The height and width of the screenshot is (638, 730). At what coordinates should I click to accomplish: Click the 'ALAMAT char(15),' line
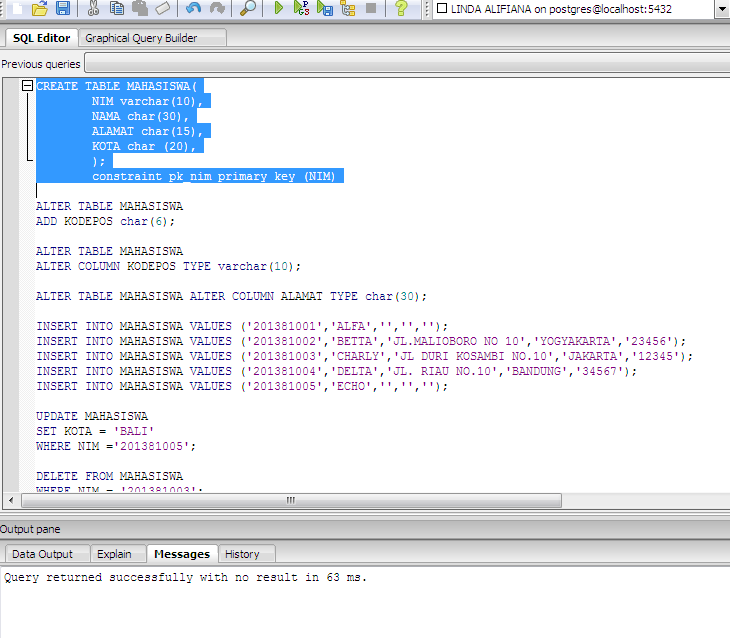[147, 131]
